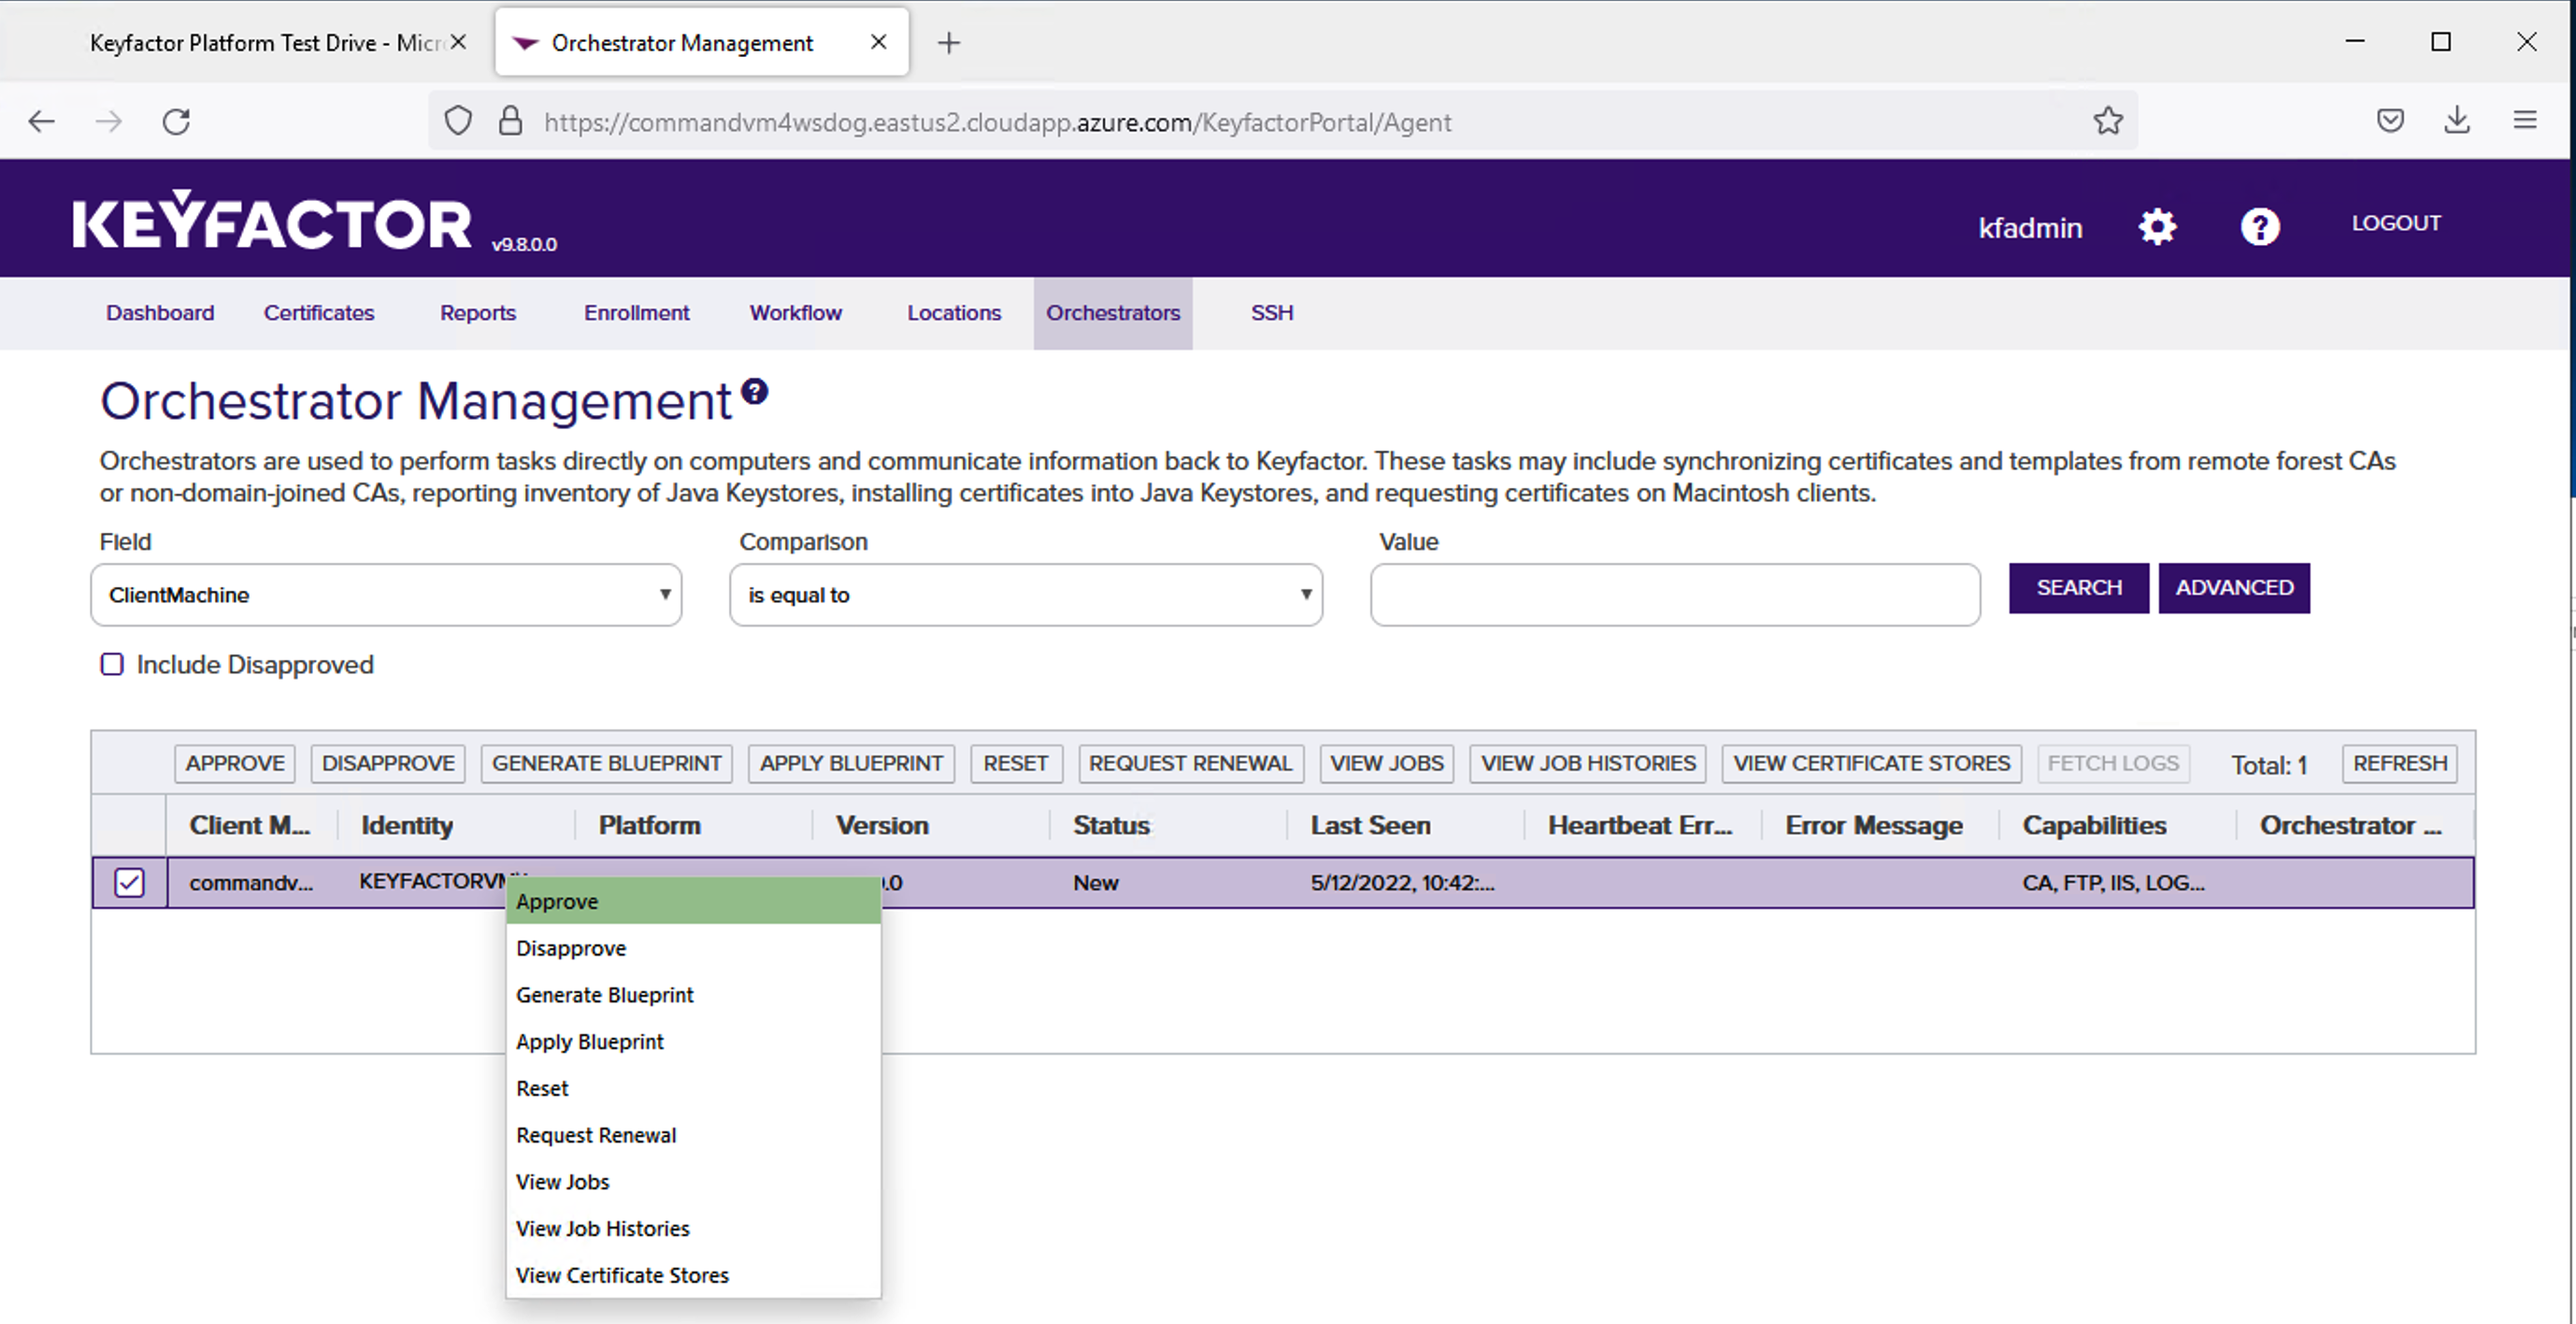Open Firefox hamburger application menu

point(2525,121)
